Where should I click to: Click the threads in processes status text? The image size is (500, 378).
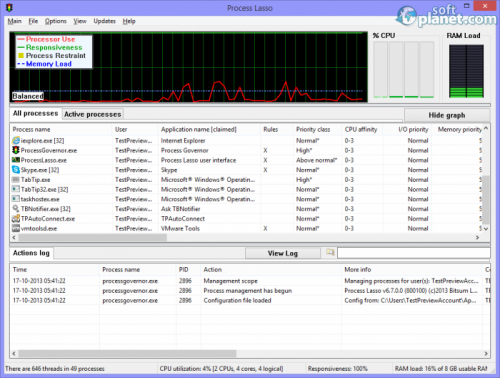pos(55,369)
